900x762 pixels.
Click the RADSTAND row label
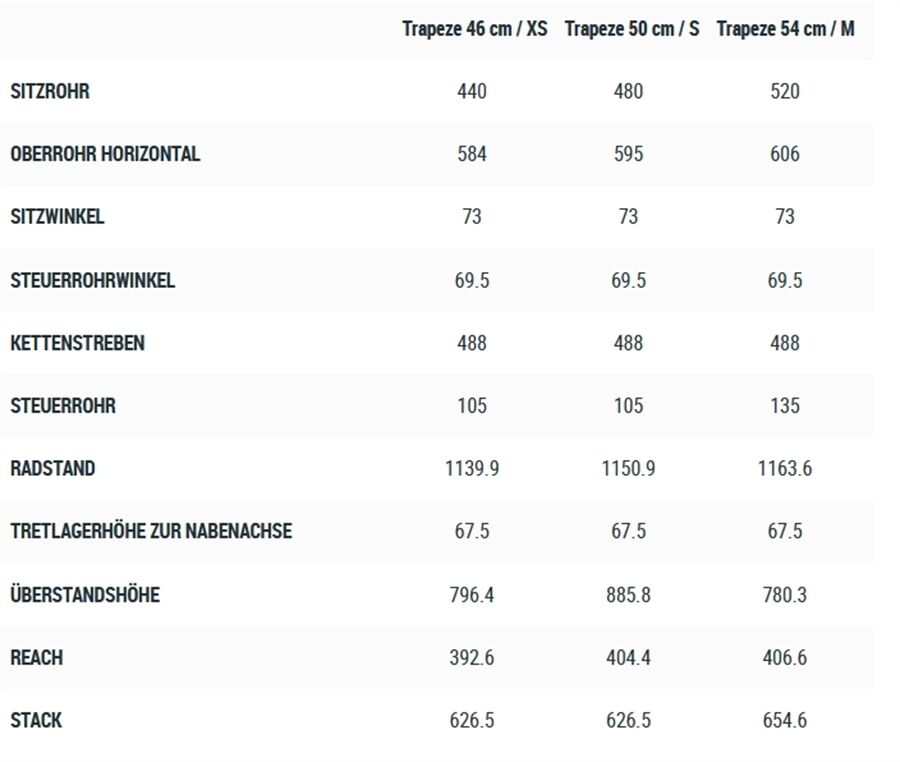53,468
